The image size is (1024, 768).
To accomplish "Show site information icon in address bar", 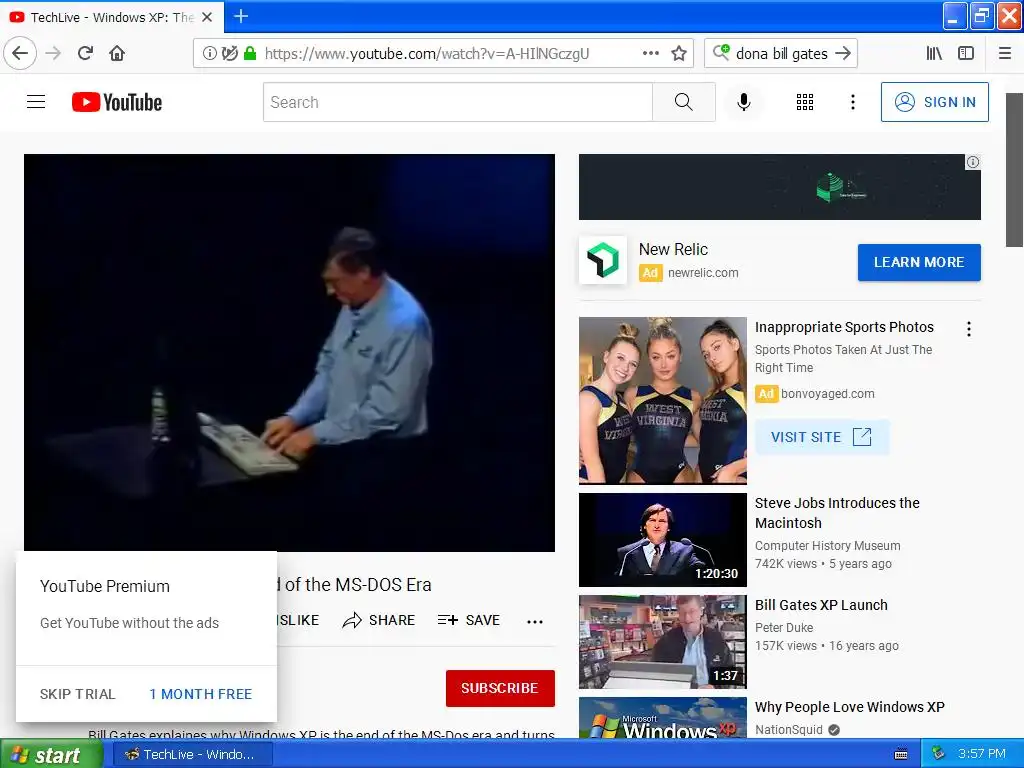I will click(209, 53).
